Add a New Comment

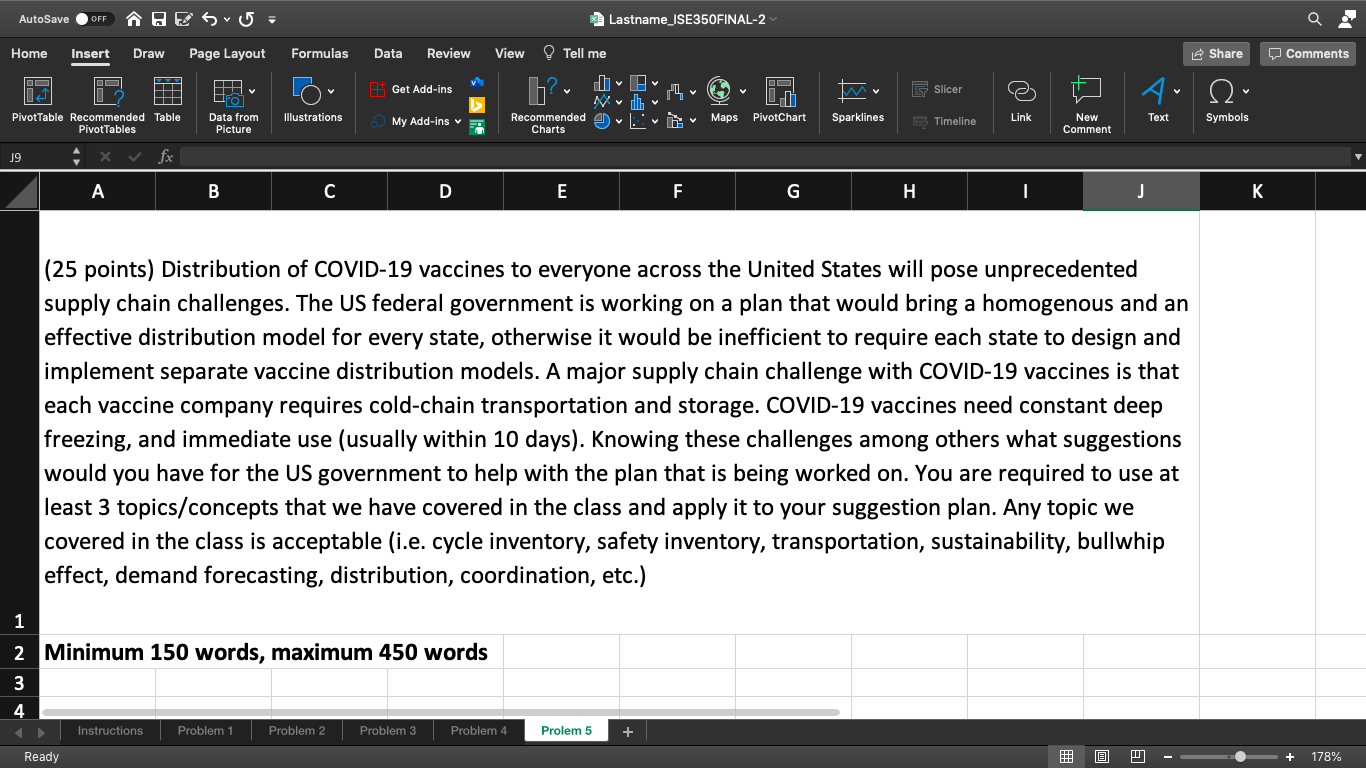pos(1087,105)
